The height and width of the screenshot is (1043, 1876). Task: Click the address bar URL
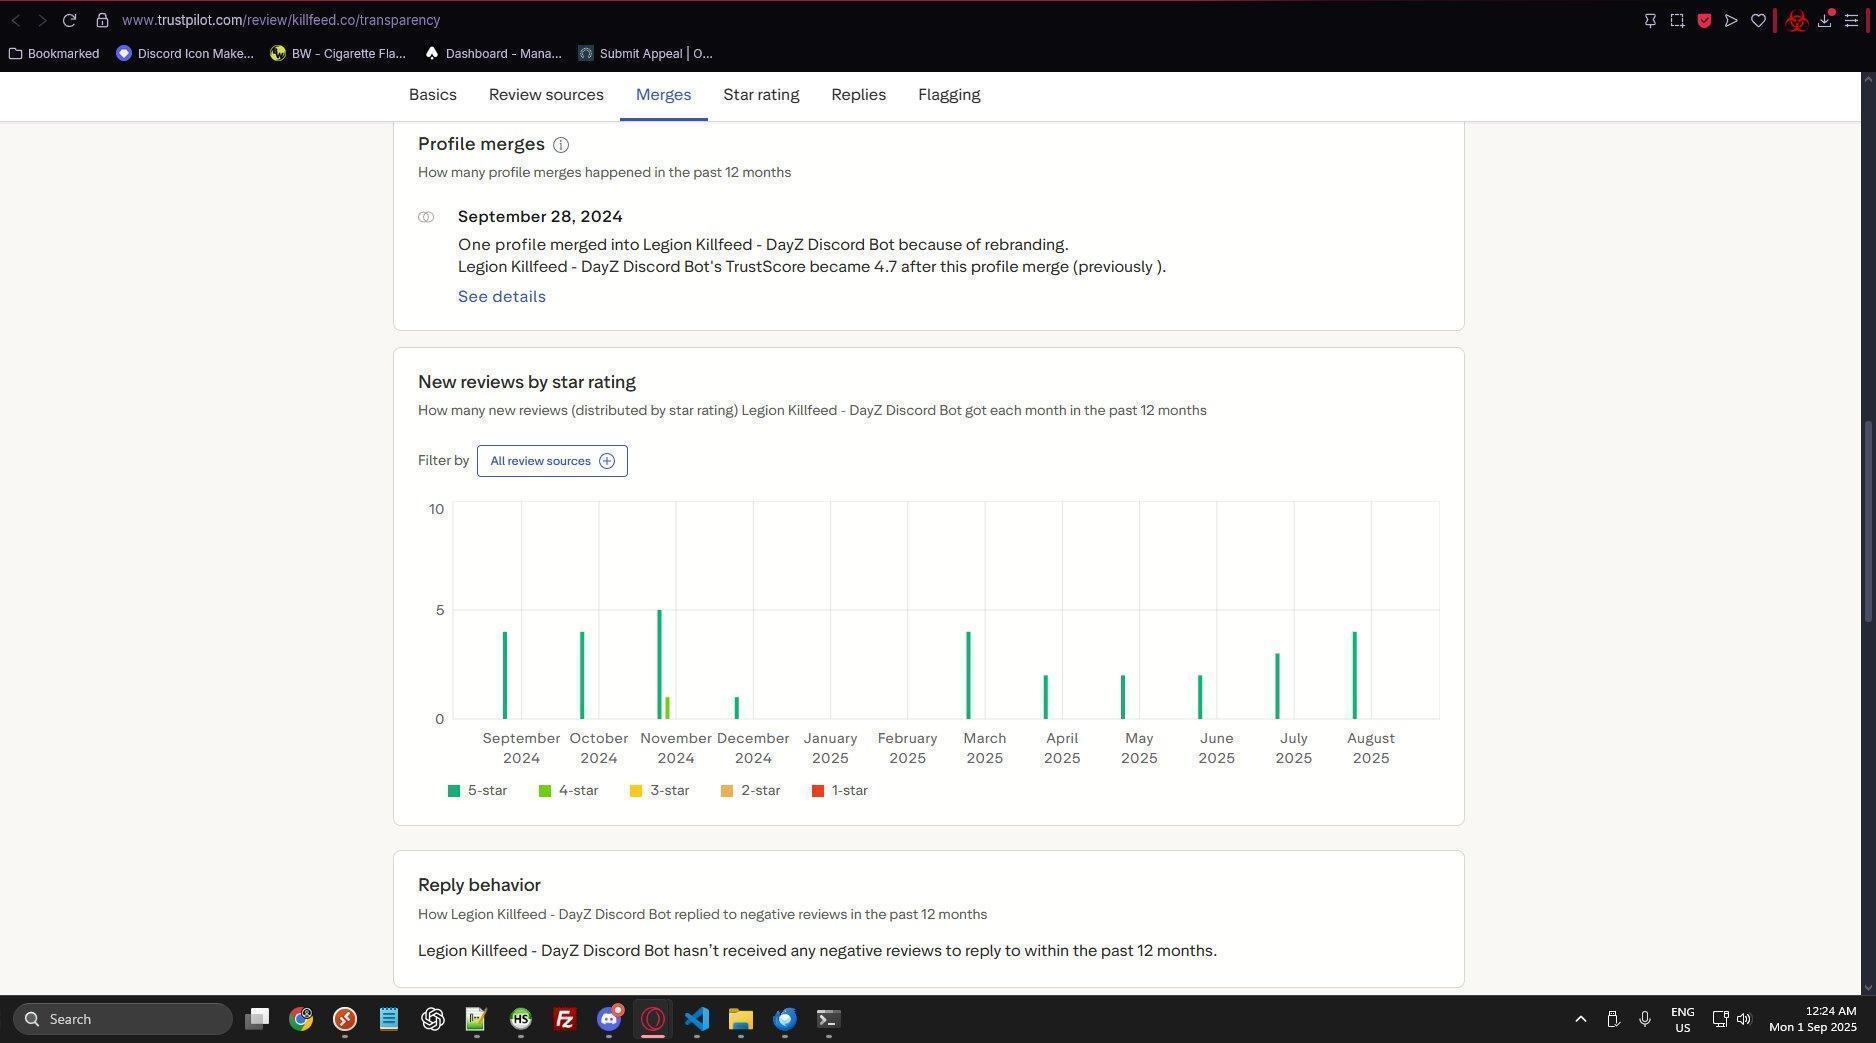pyautogui.click(x=281, y=20)
